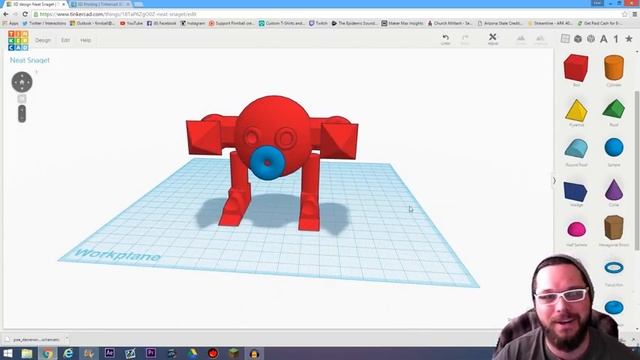Switch to the second browser tab
The width and height of the screenshot is (640, 360).
pyautogui.click(x=100, y=4)
